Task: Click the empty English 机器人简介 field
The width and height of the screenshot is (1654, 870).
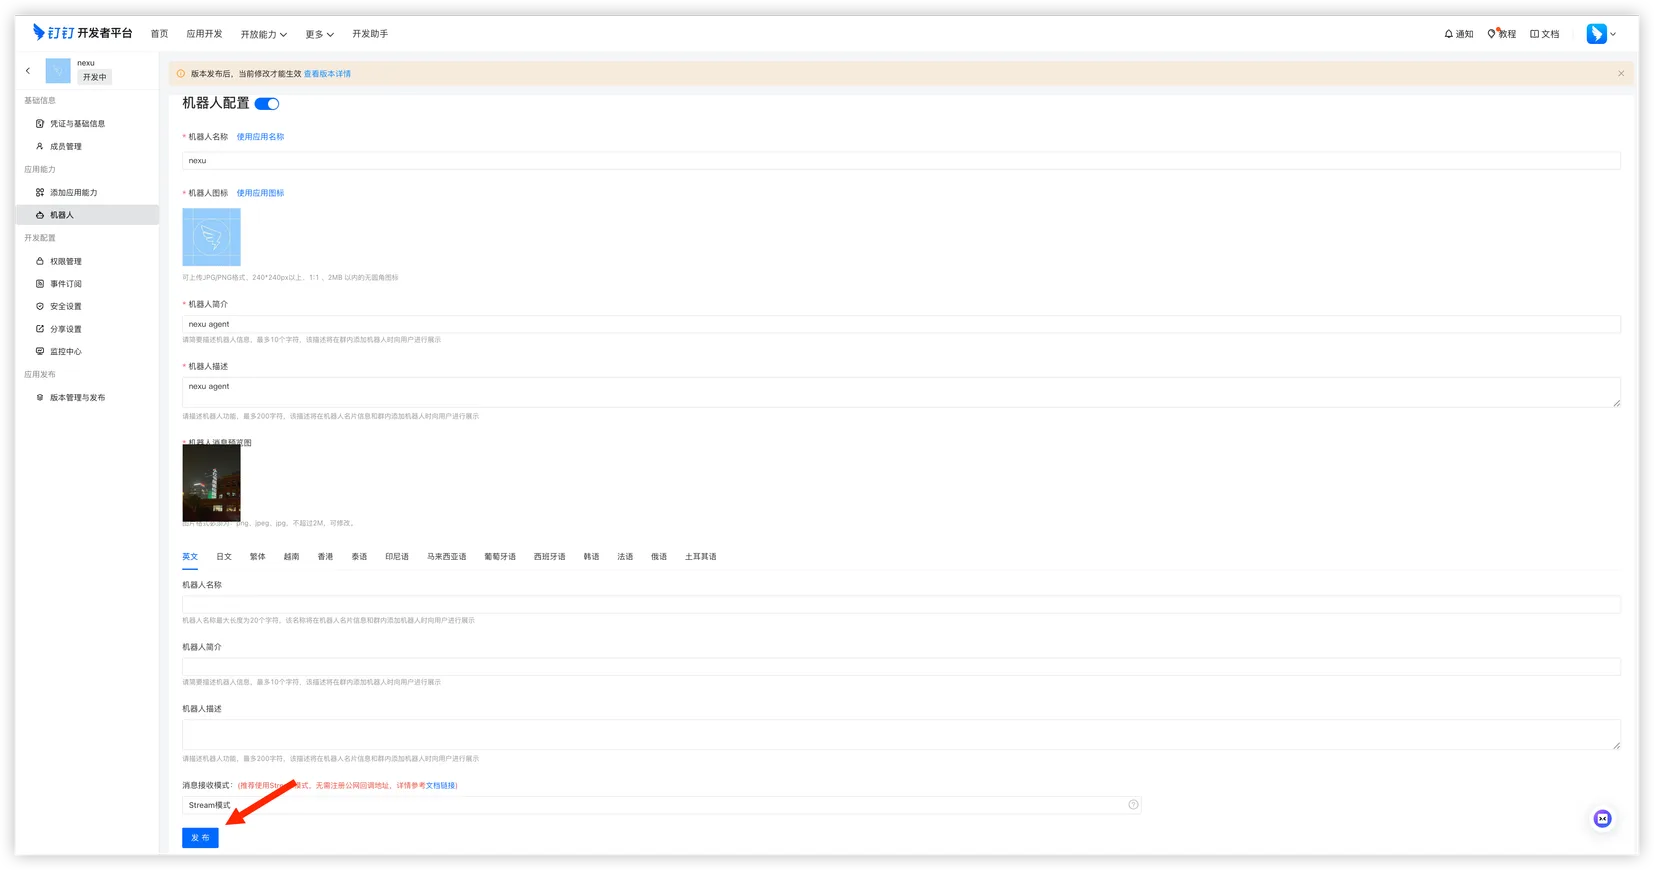Action: click(901, 667)
